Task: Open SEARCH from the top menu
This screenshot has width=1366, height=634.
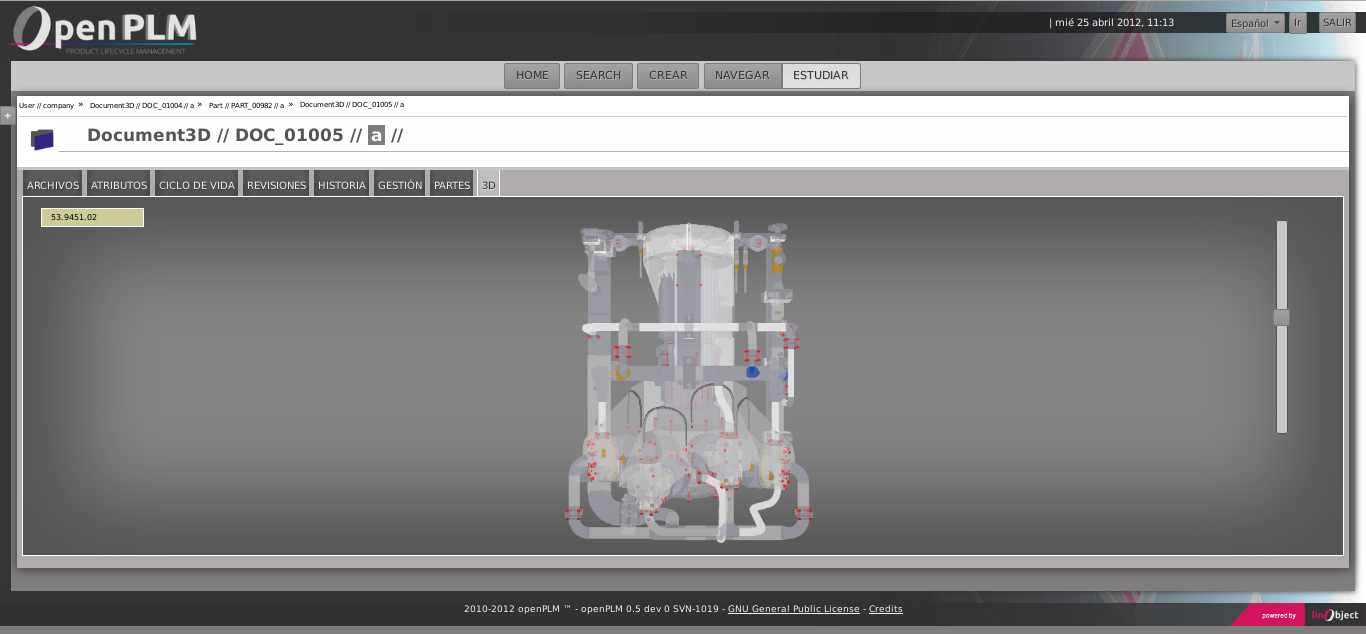Action: tap(598, 74)
